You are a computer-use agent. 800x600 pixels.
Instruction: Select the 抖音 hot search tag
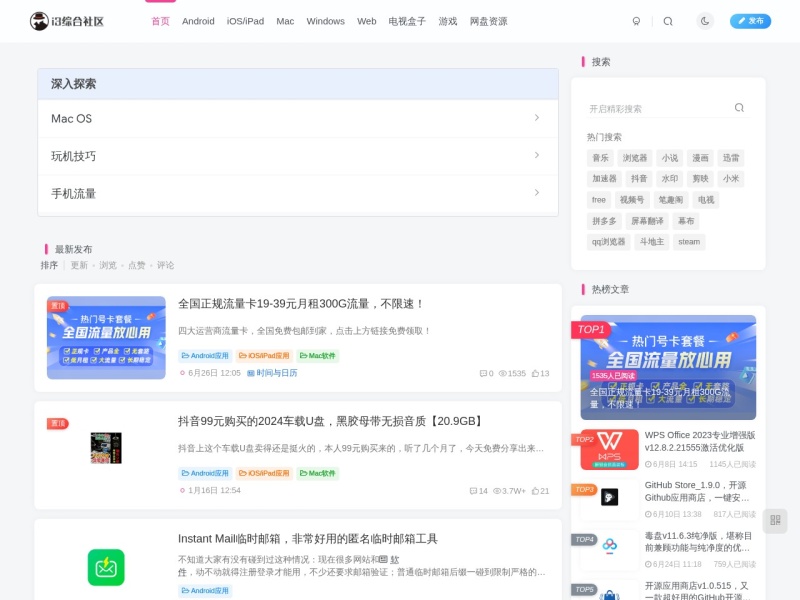tap(639, 179)
